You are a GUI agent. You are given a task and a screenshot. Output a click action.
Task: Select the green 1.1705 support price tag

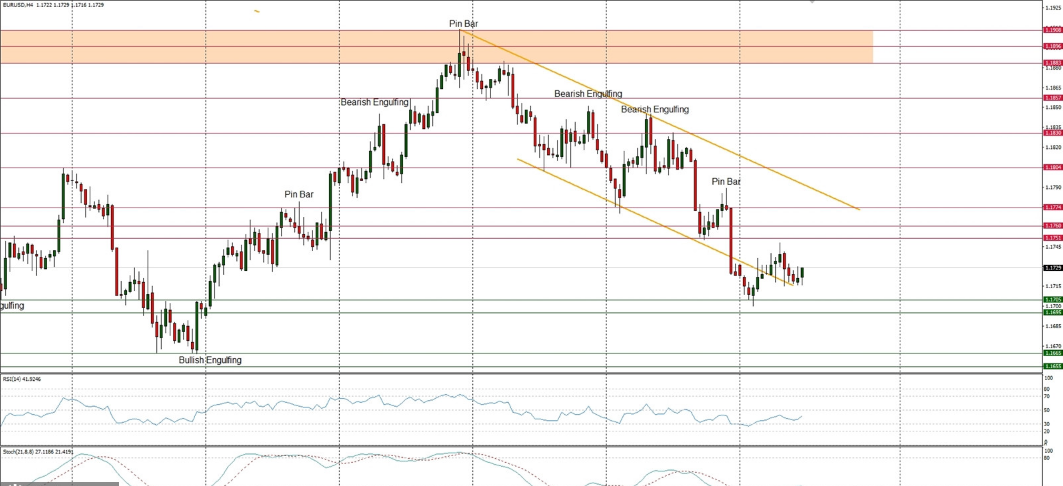[1052, 299]
